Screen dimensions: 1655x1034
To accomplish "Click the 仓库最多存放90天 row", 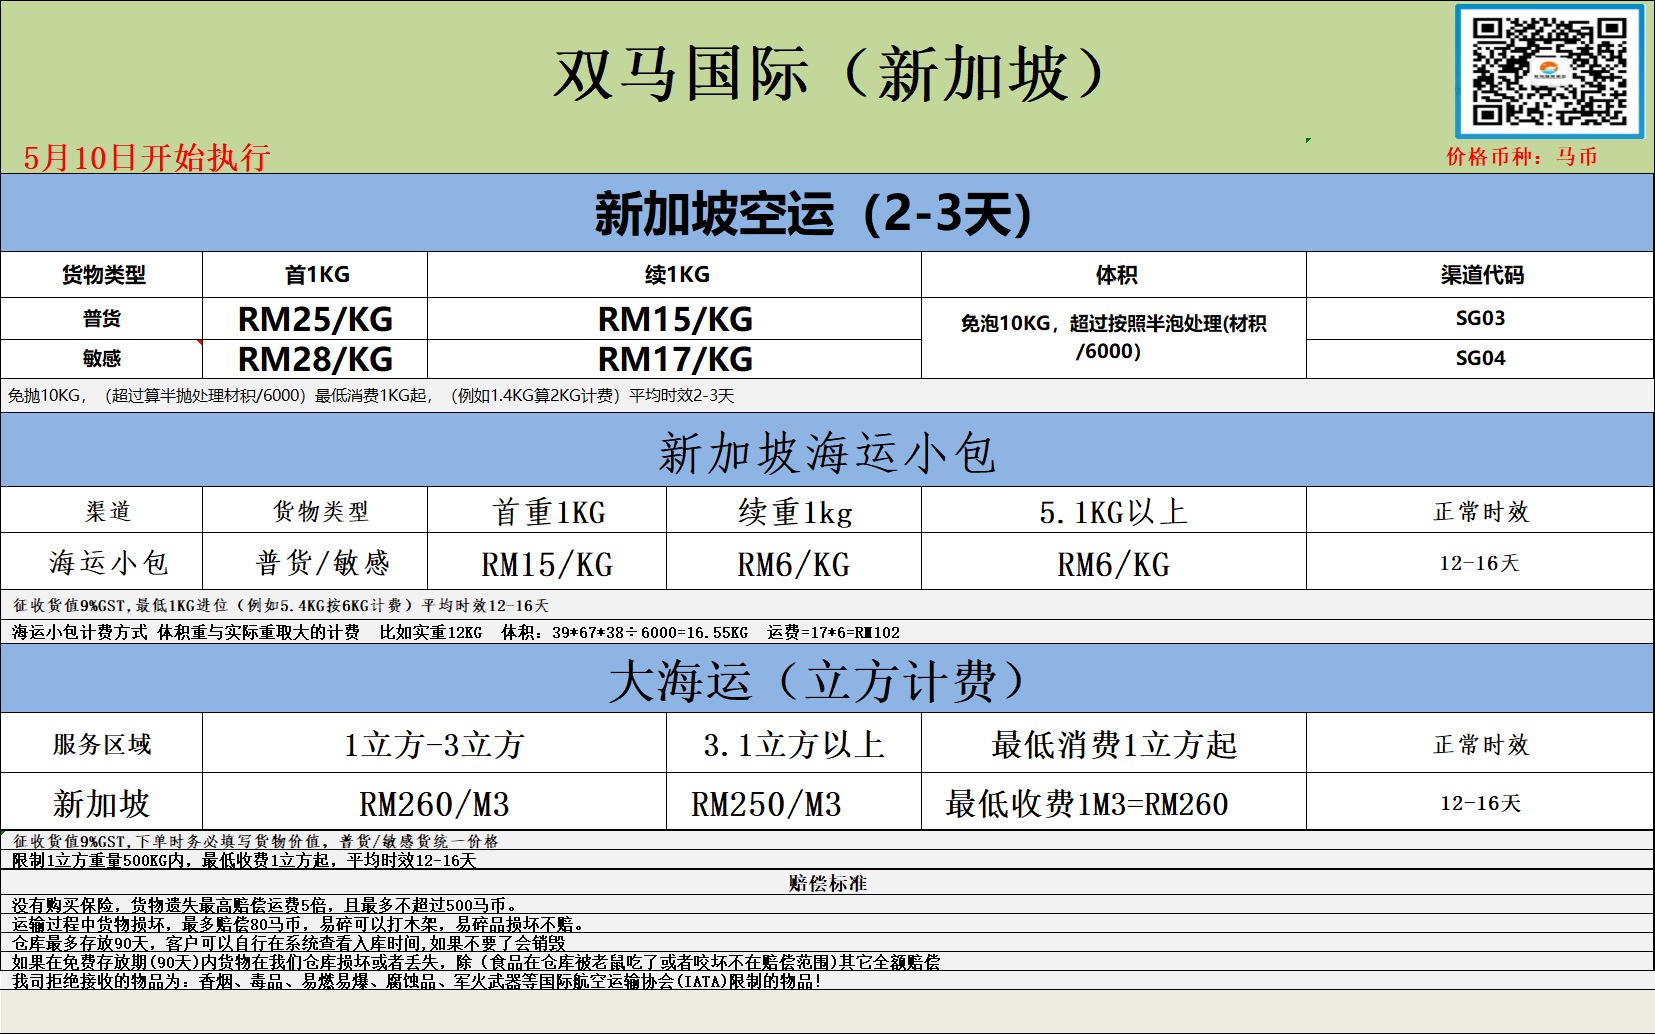I will click(826, 943).
